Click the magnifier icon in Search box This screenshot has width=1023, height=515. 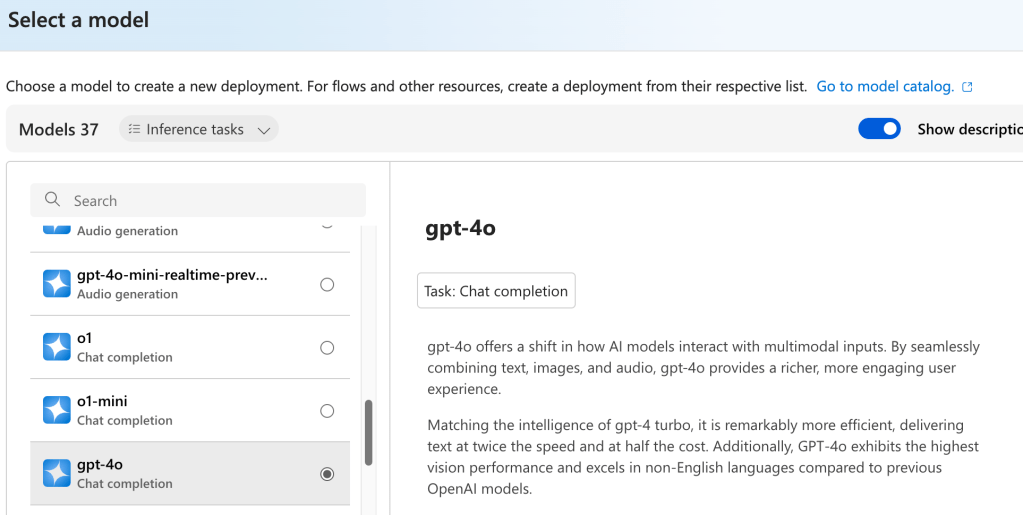tap(53, 200)
